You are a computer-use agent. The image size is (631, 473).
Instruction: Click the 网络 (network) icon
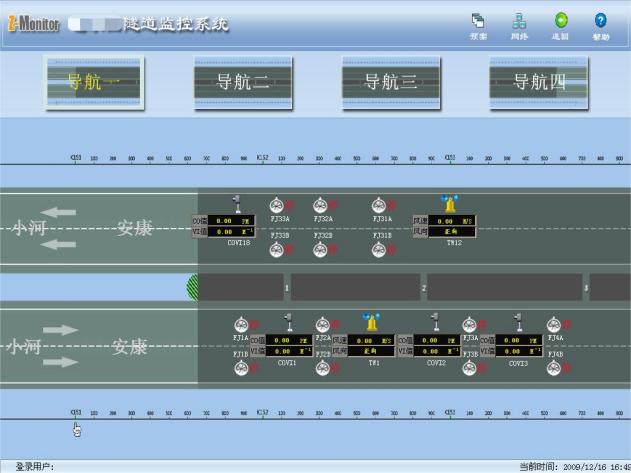tap(519, 21)
